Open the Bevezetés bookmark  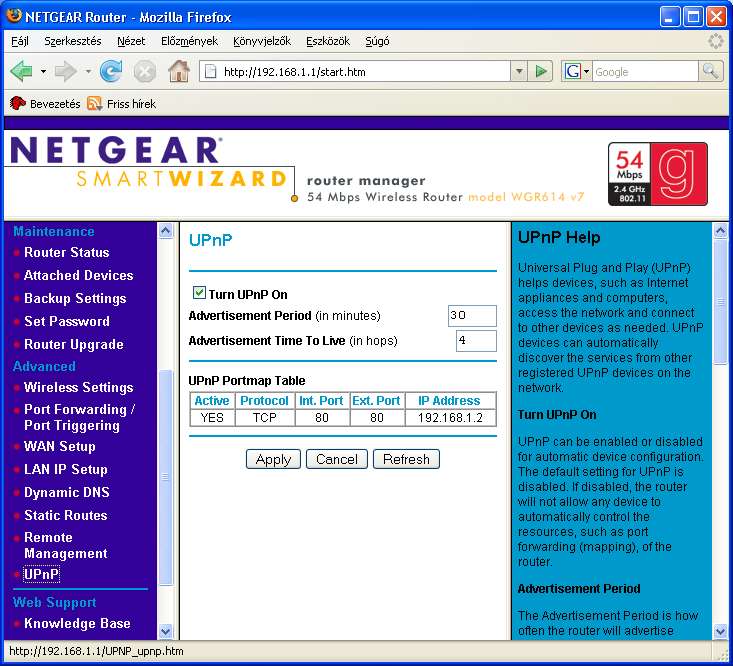pos(45,103)
